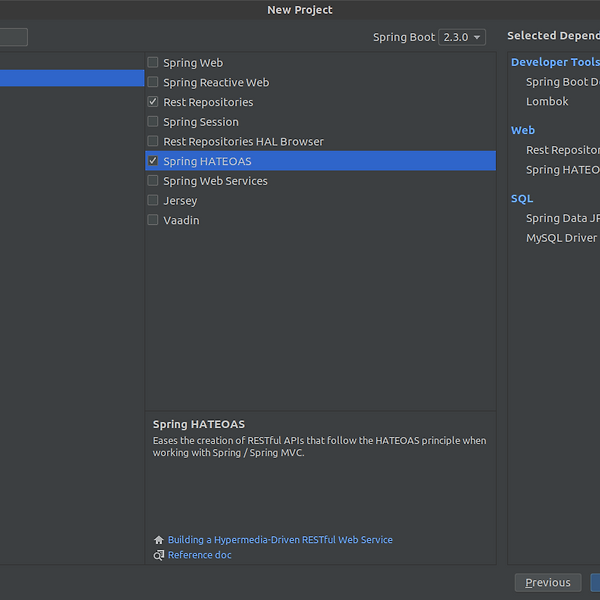The image size is (600, 600).
Task: Enable the Spring Session checkbox
Action: coord(153,121)
